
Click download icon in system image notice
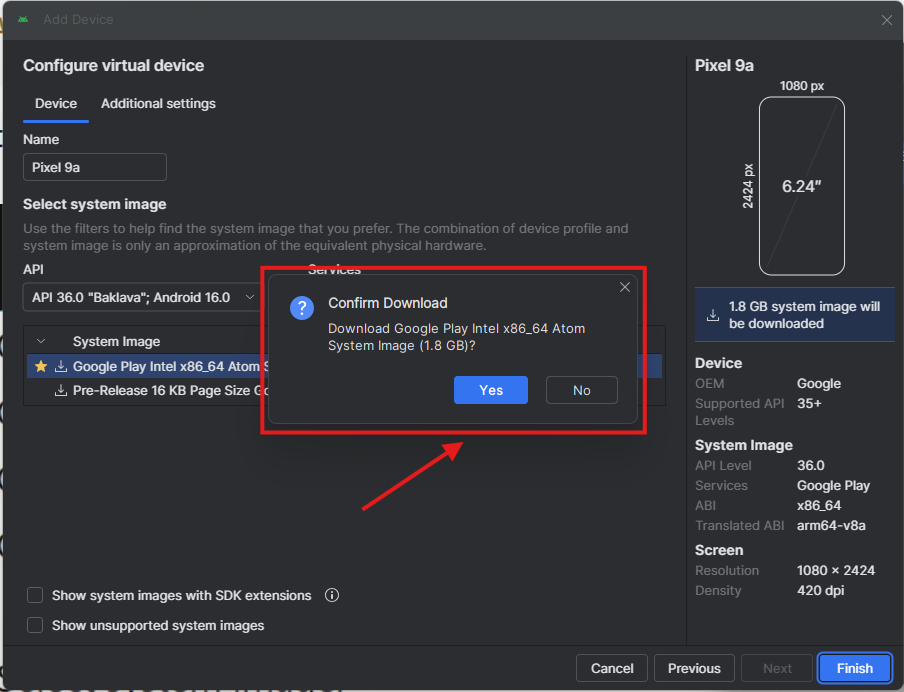712,315
